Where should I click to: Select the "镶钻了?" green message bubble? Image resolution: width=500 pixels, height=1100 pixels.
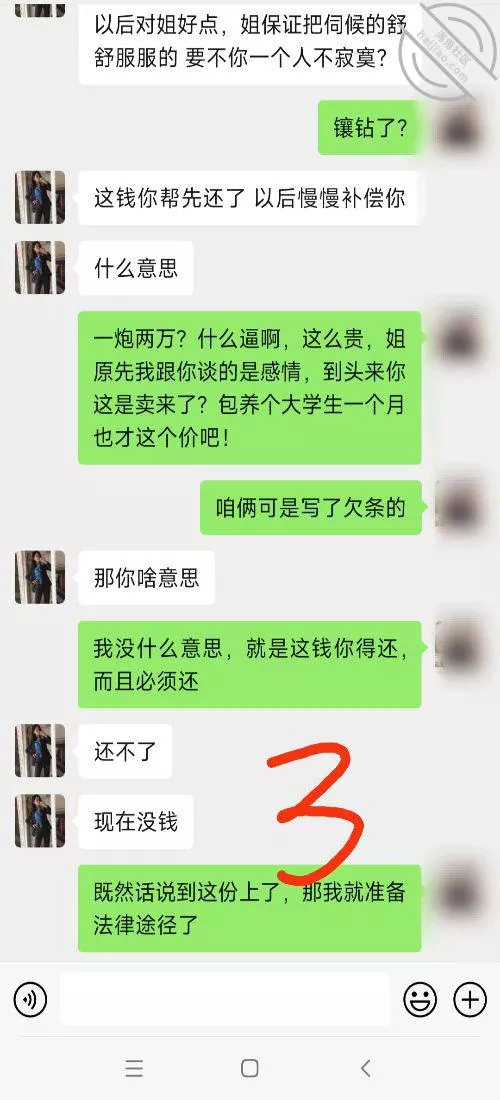click(370, 128)
